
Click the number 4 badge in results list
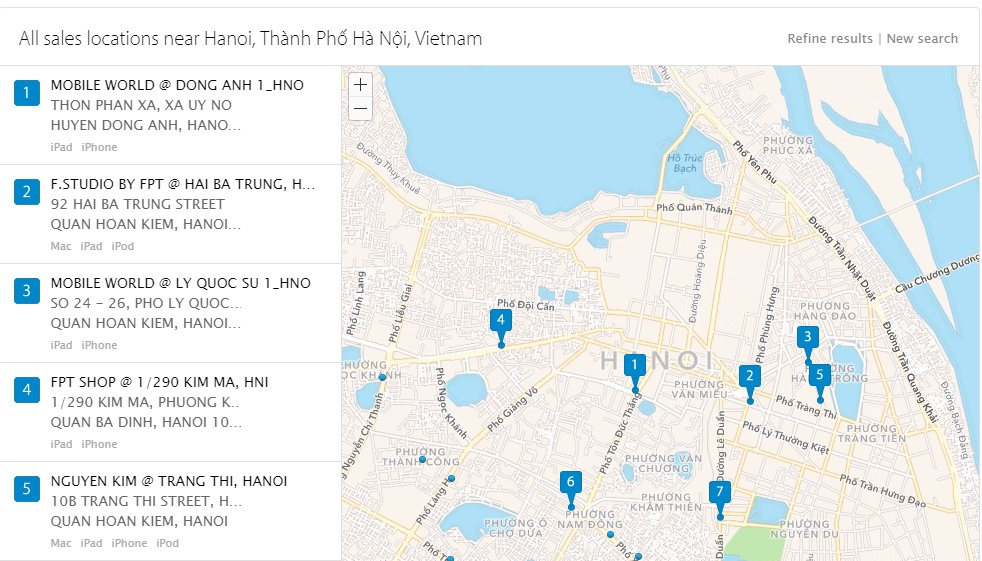pos(27,390)
